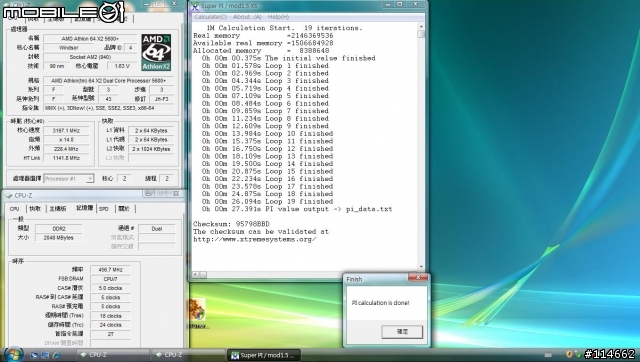Click the keyboard language bar tray icon
This screenshot has width=640, height=362.
tap(548, 355)
